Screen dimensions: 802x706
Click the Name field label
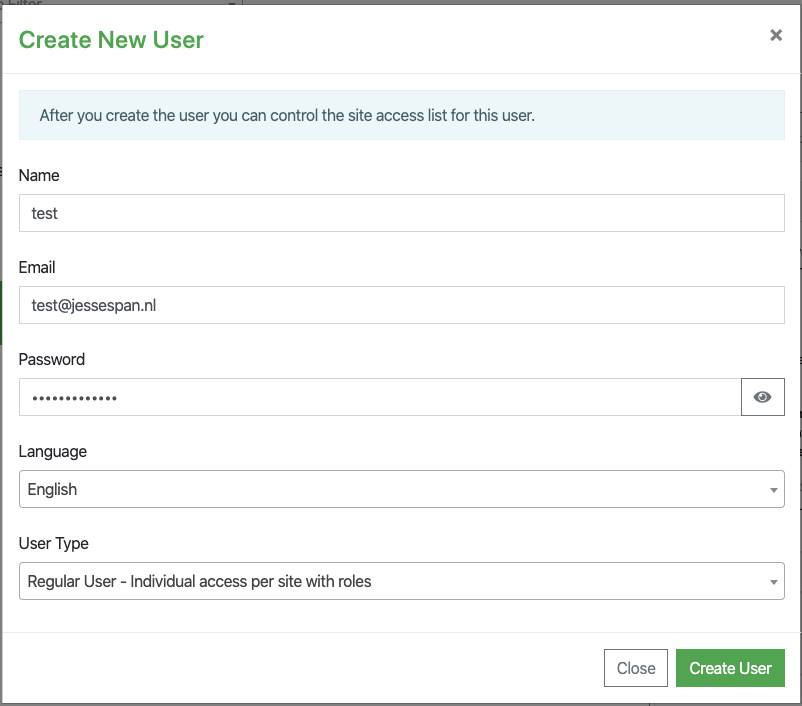pyautogui.click(x=39, y=175)
